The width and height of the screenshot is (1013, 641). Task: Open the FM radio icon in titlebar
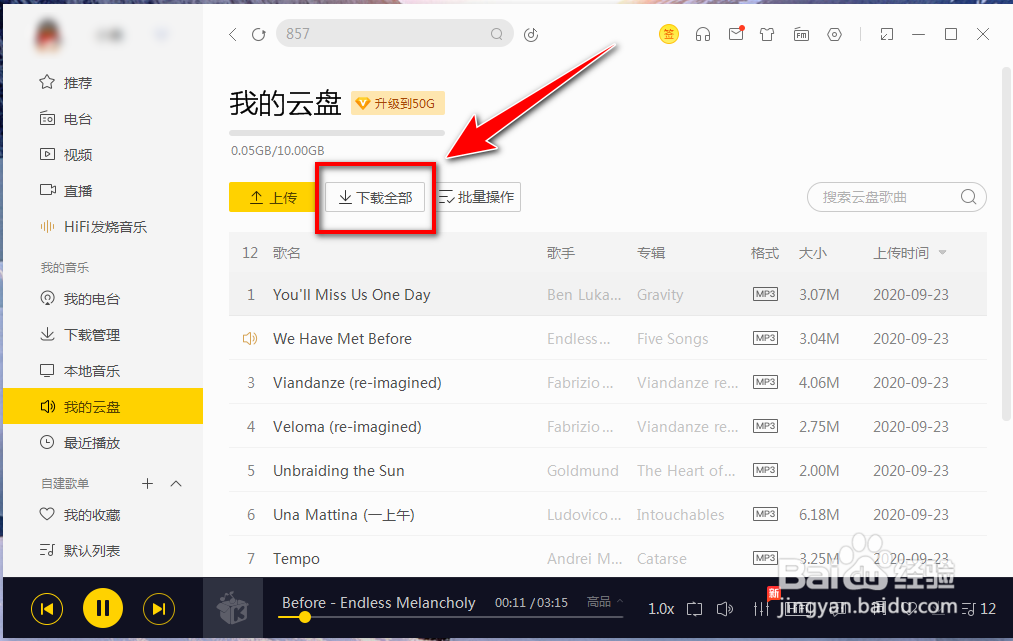(801, 33)
